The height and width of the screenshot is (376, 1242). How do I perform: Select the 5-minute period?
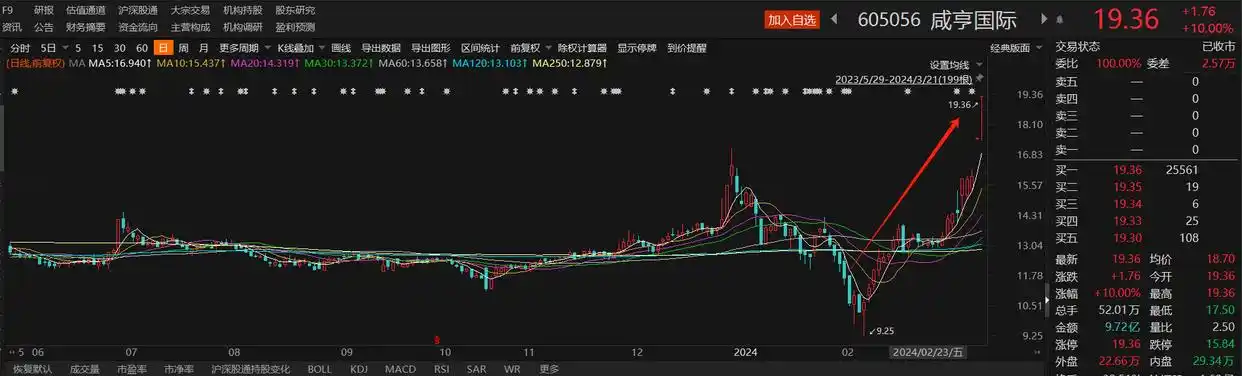point(79,47)
